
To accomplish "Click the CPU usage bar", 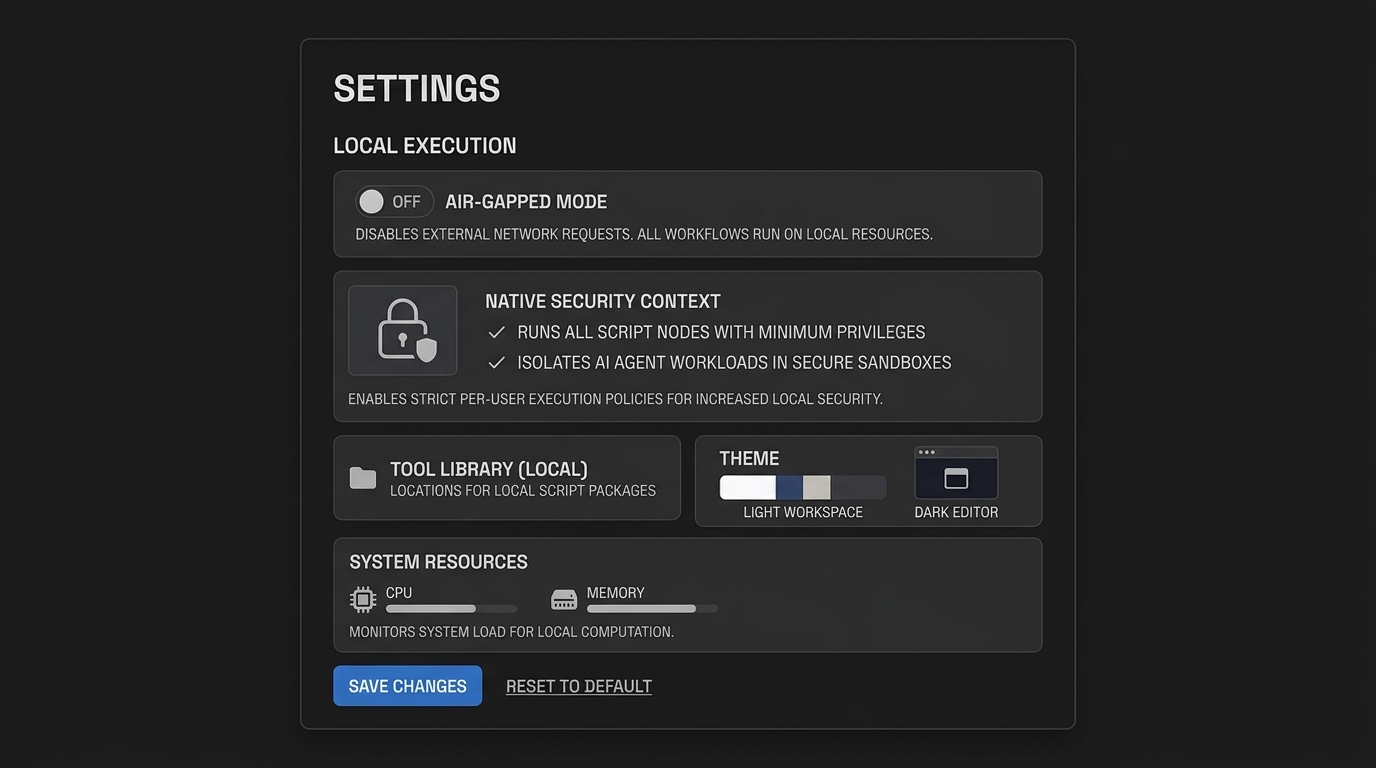I will (452, 609).
